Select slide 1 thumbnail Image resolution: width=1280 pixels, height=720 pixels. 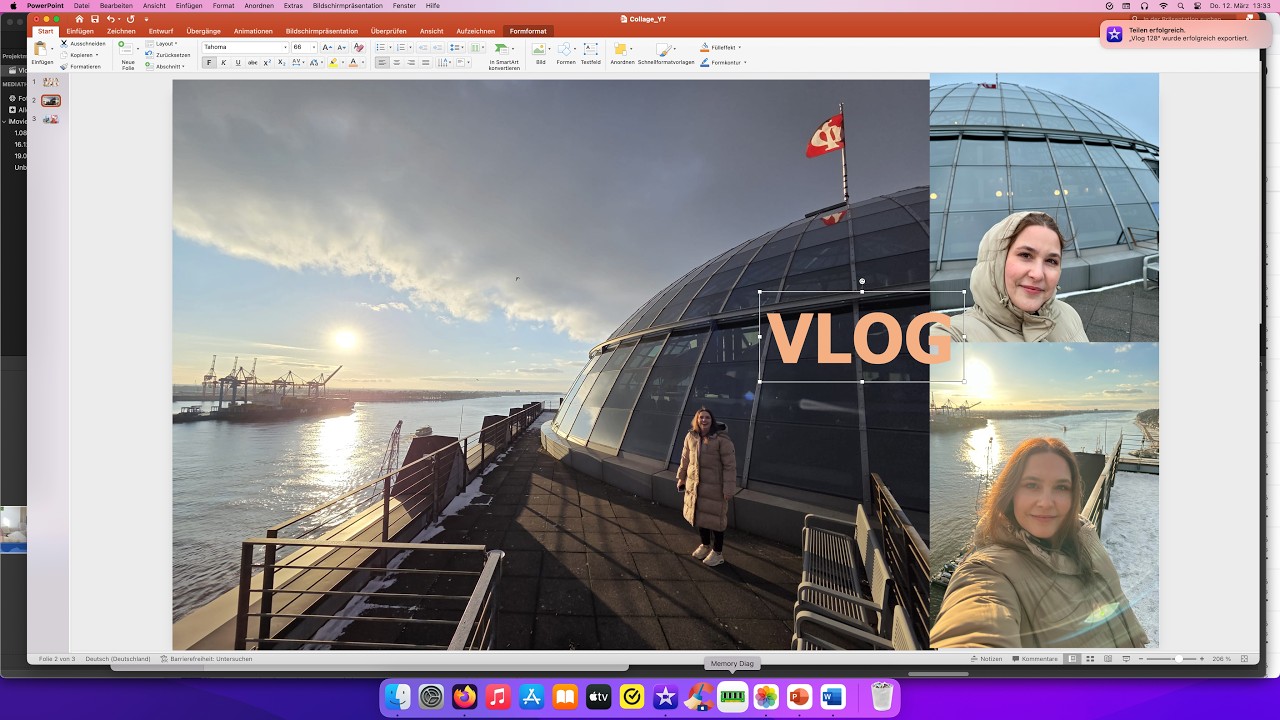[51, 82]
